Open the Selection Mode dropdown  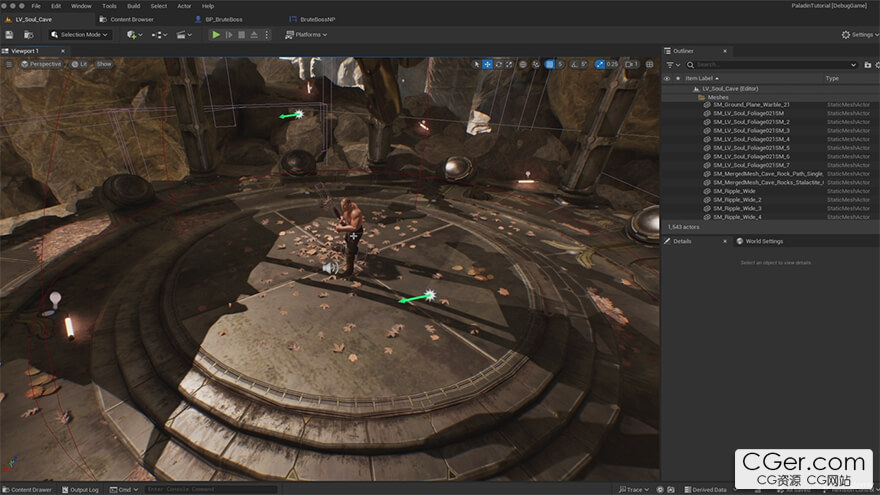[x=79, y=35]
